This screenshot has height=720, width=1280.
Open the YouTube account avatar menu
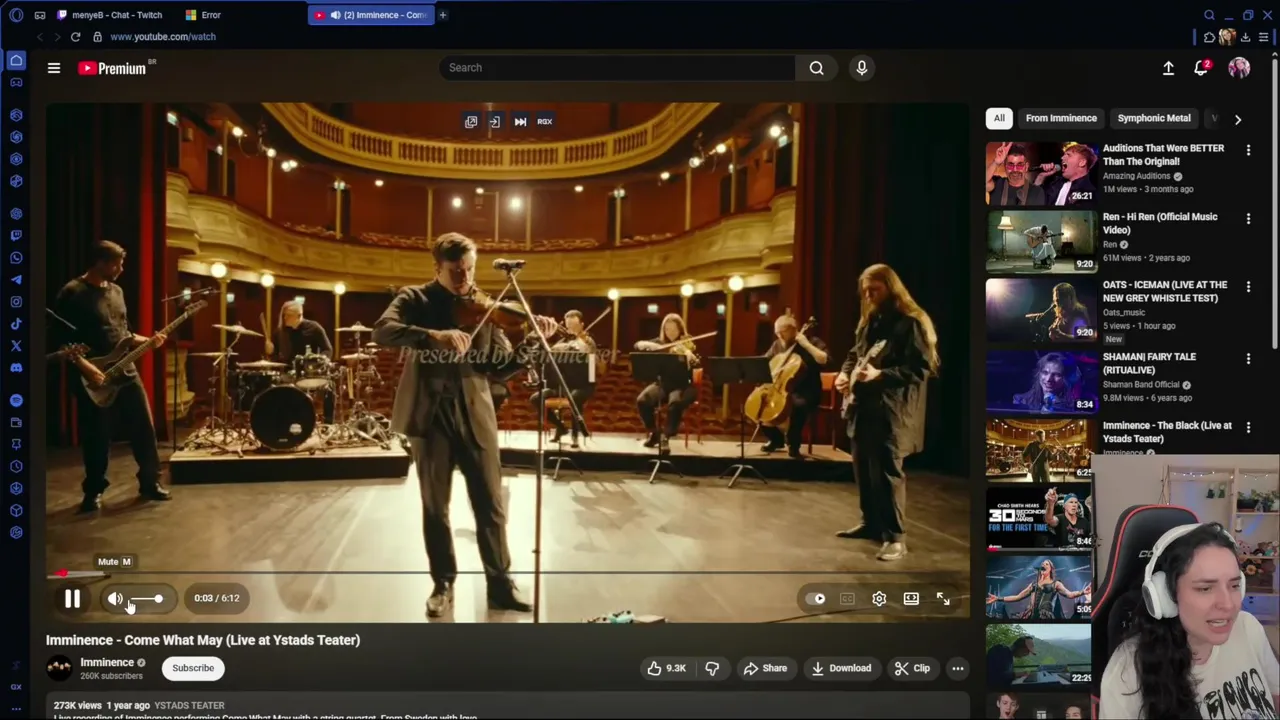tap(1239, 68)
